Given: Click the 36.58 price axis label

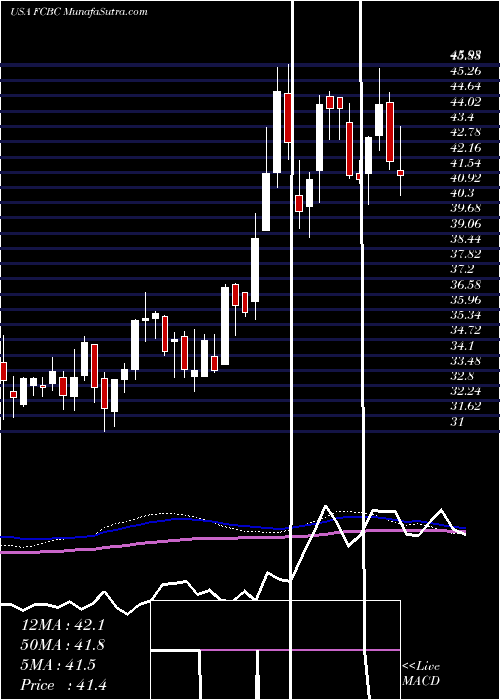Looking at the screenshot, I should (466, 285).
